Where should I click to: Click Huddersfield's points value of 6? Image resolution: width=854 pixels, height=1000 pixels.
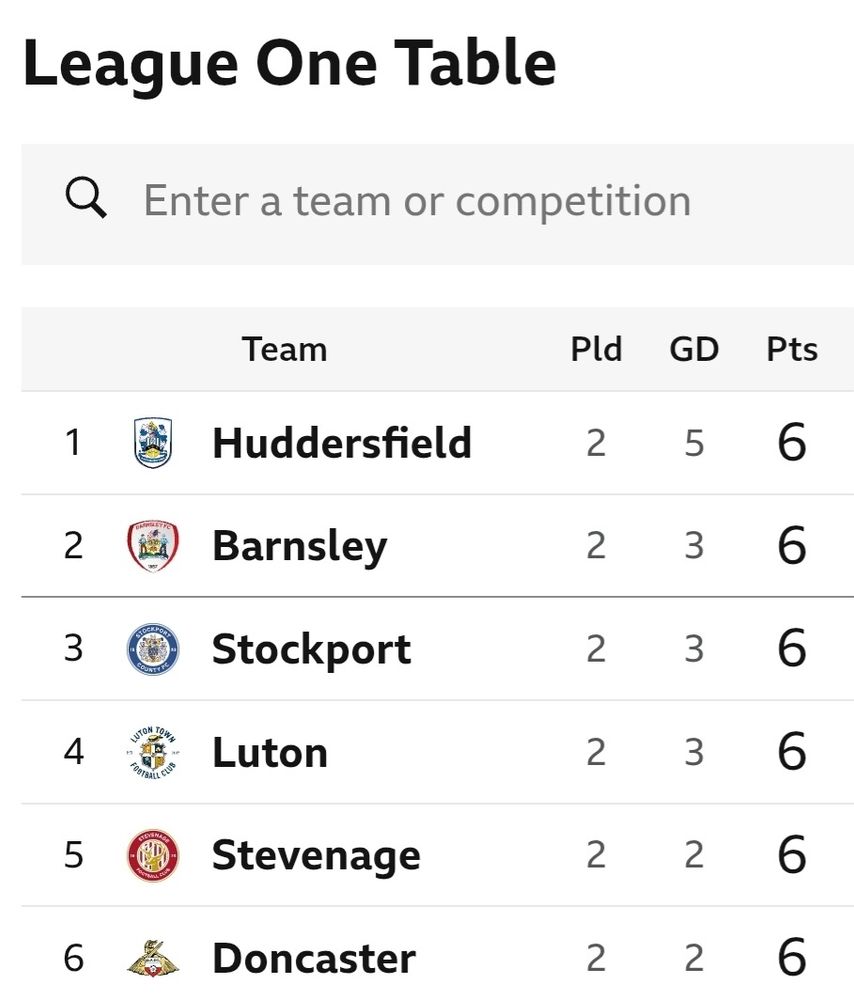792,442
